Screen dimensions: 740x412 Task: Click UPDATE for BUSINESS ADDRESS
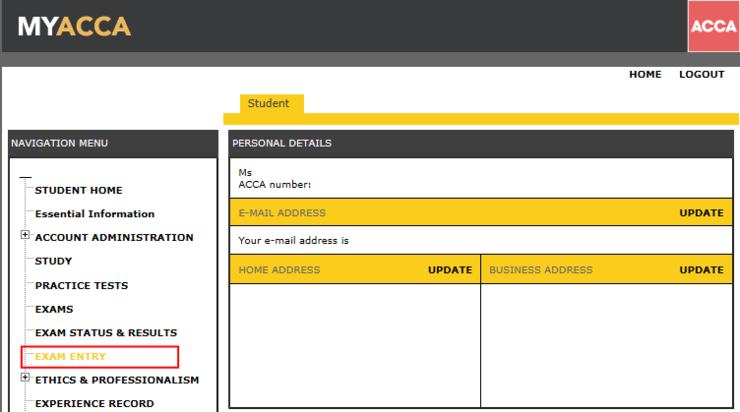701,270
